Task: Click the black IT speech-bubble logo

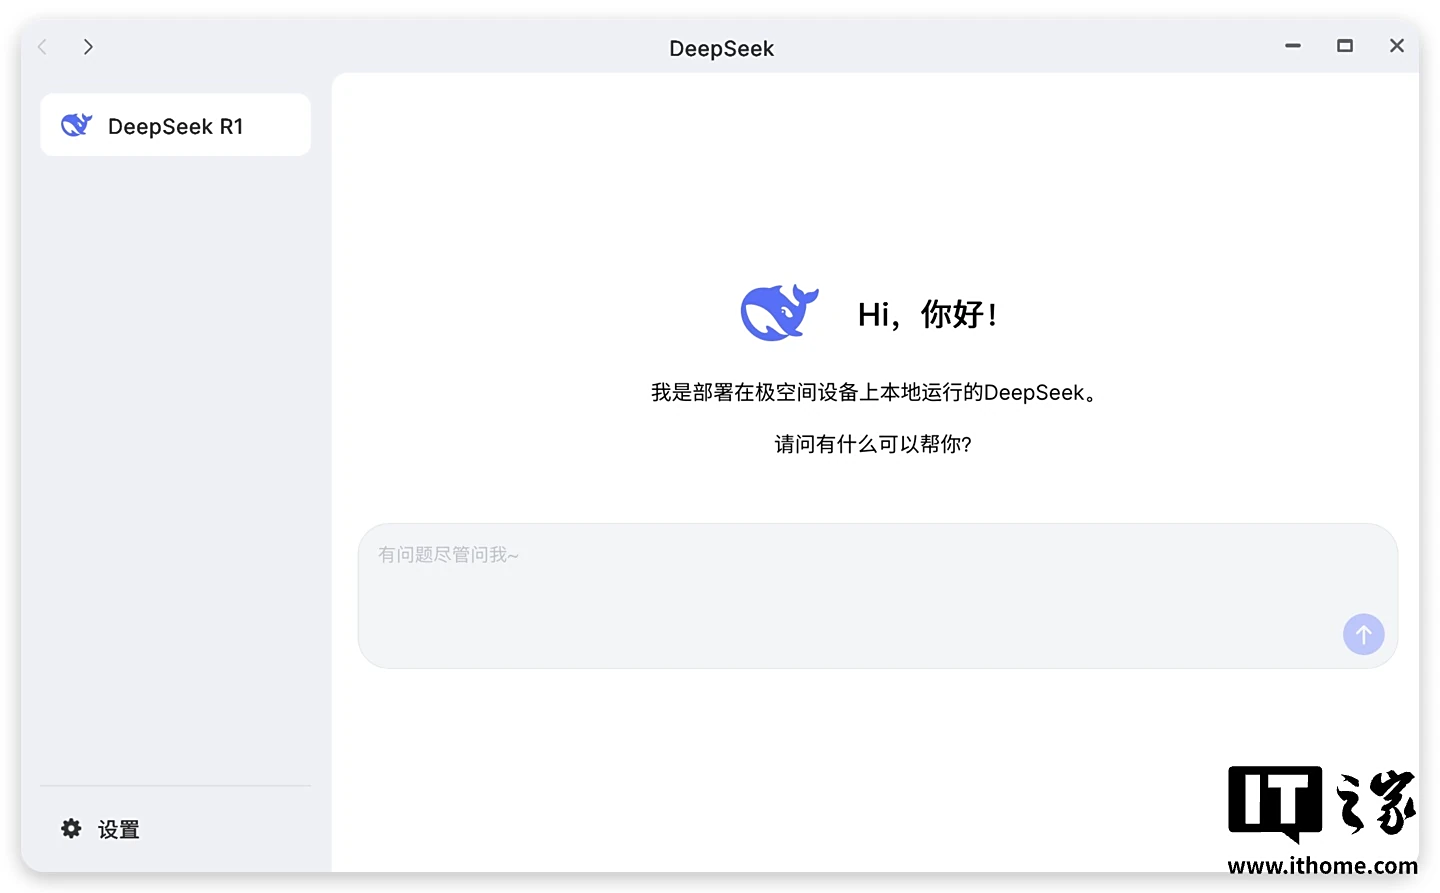Action: click(1275, 801)
